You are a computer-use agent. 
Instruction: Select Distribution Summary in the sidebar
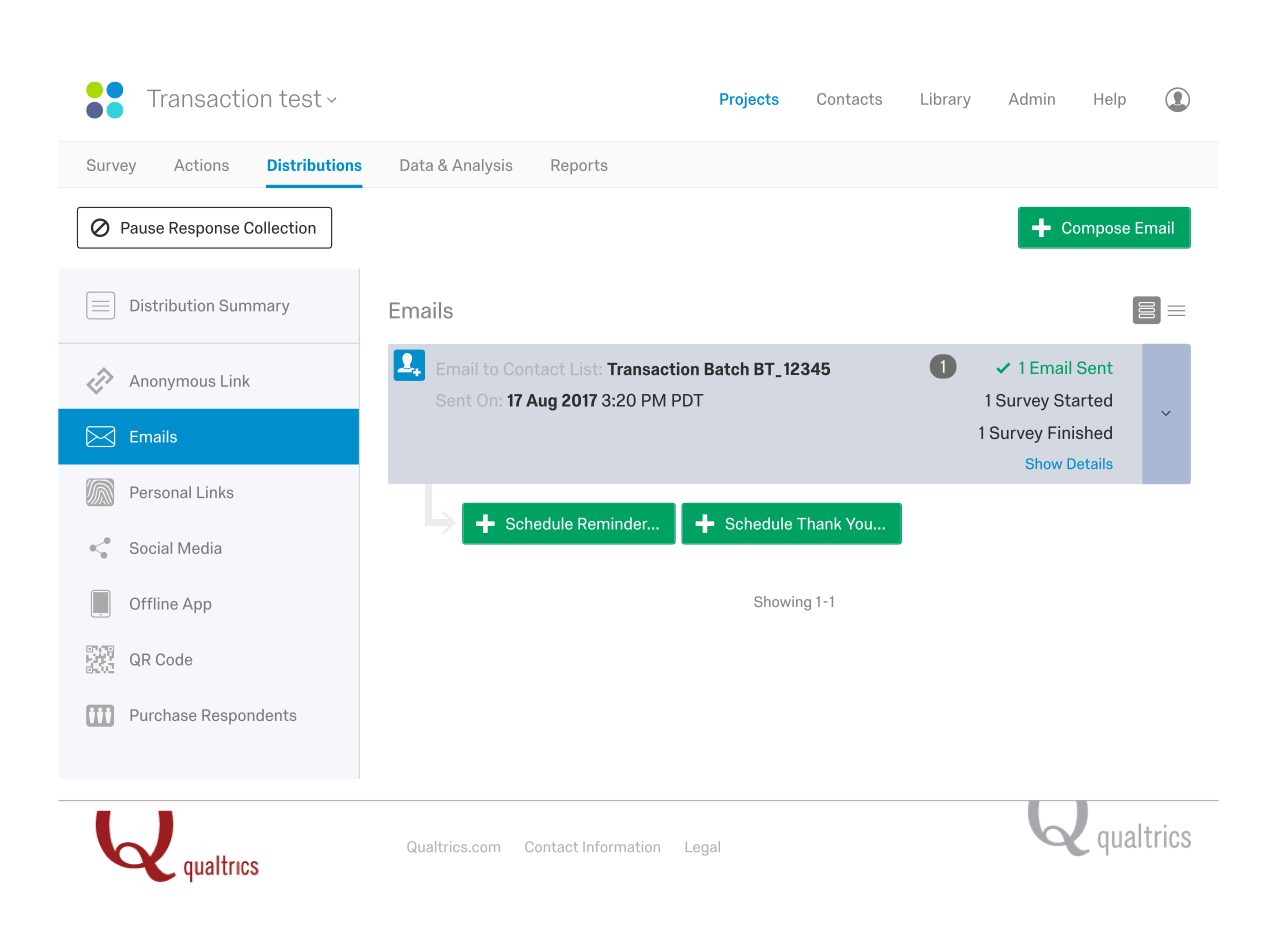pos(209,306)
